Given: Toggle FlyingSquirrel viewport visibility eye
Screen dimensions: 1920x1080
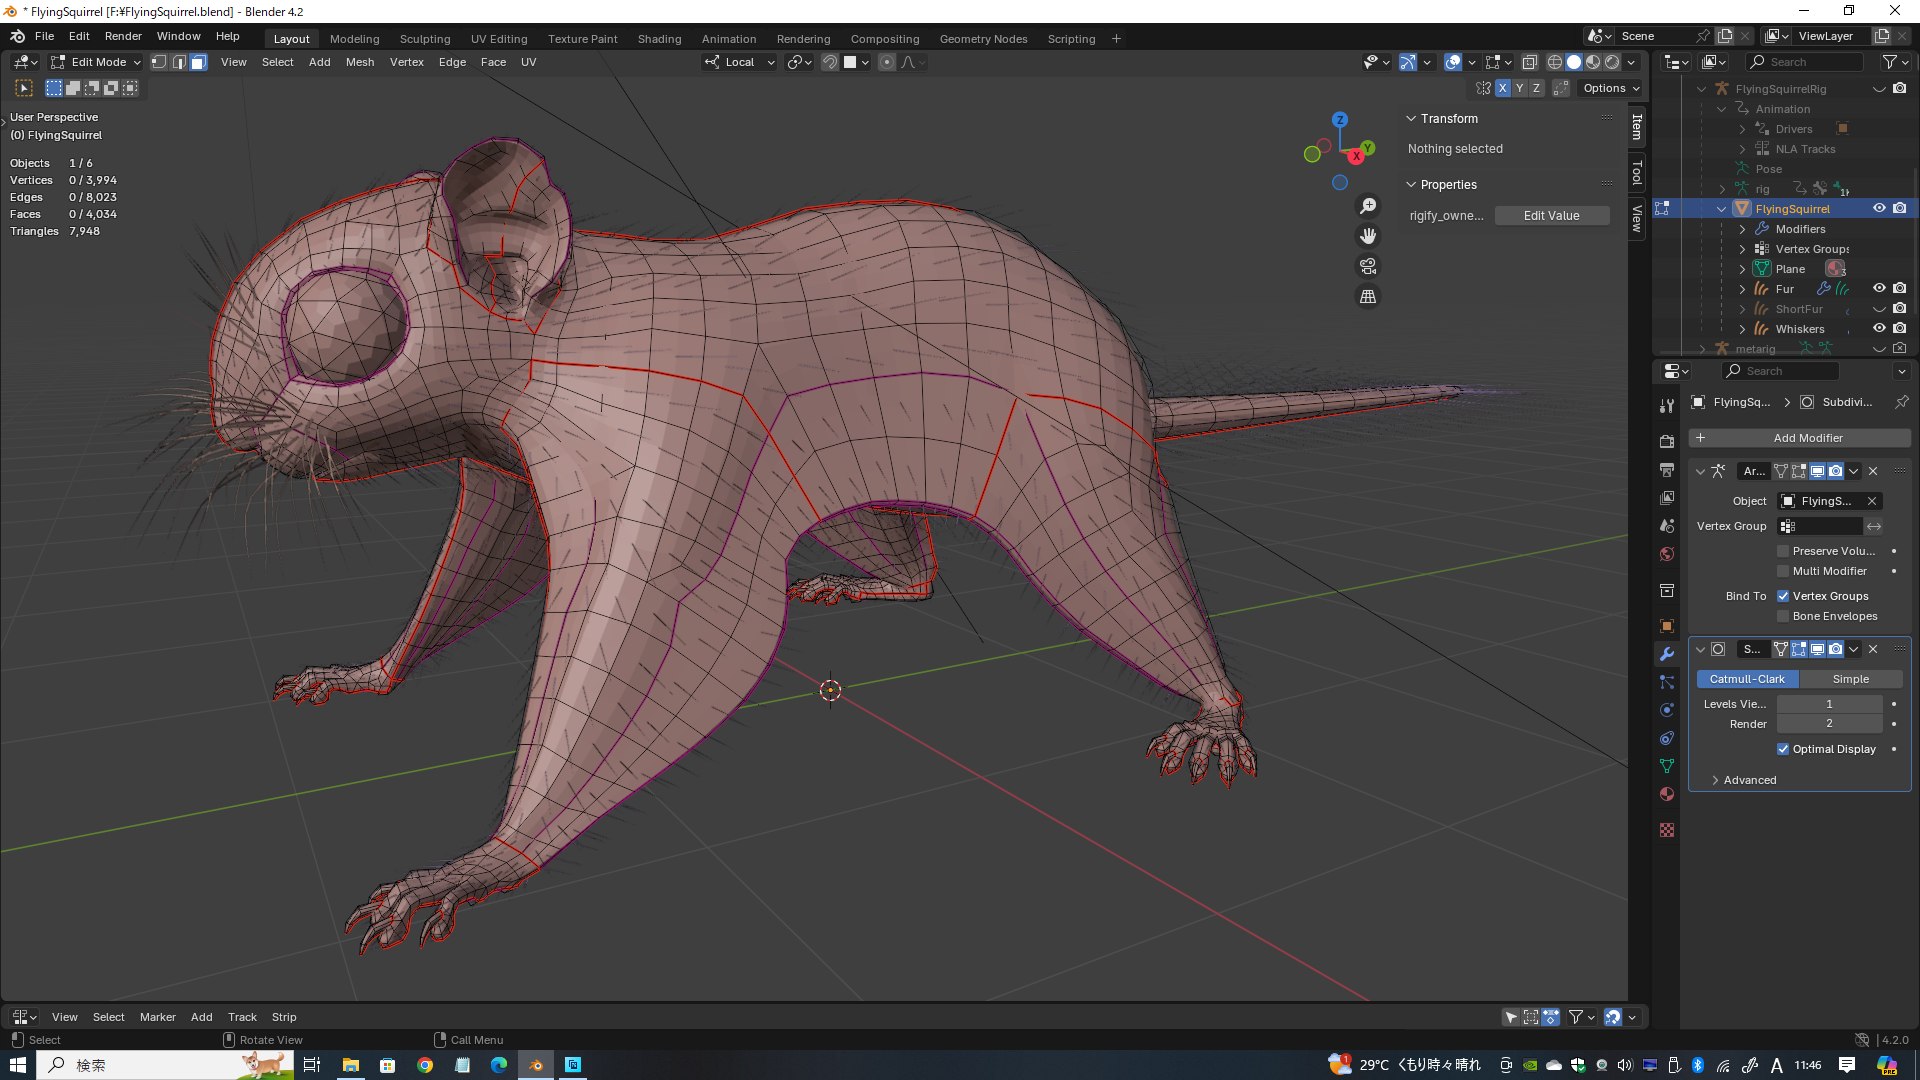Looking at the screenshot, I should point(1879,208).
